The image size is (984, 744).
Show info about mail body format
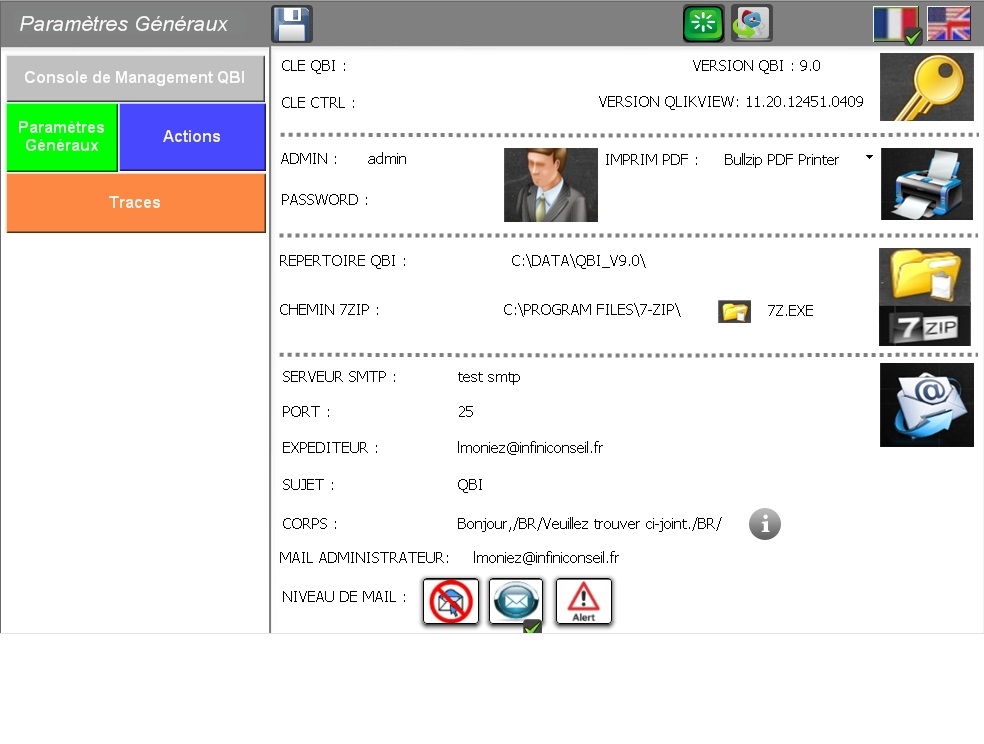[x=764, y=524]
